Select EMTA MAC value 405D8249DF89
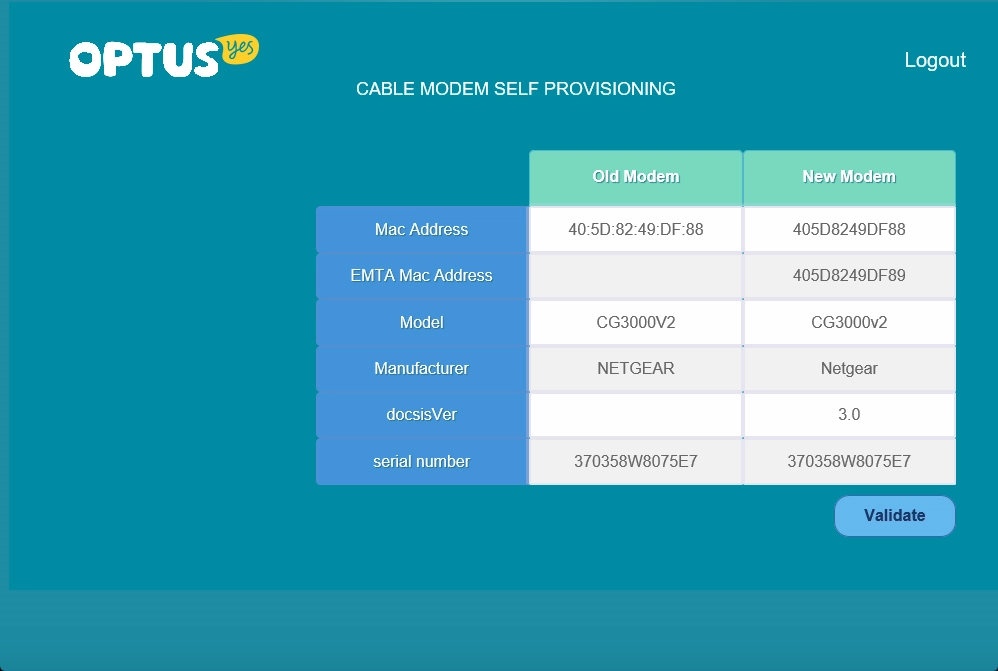The image size is (998, 671). coord(849,276)
